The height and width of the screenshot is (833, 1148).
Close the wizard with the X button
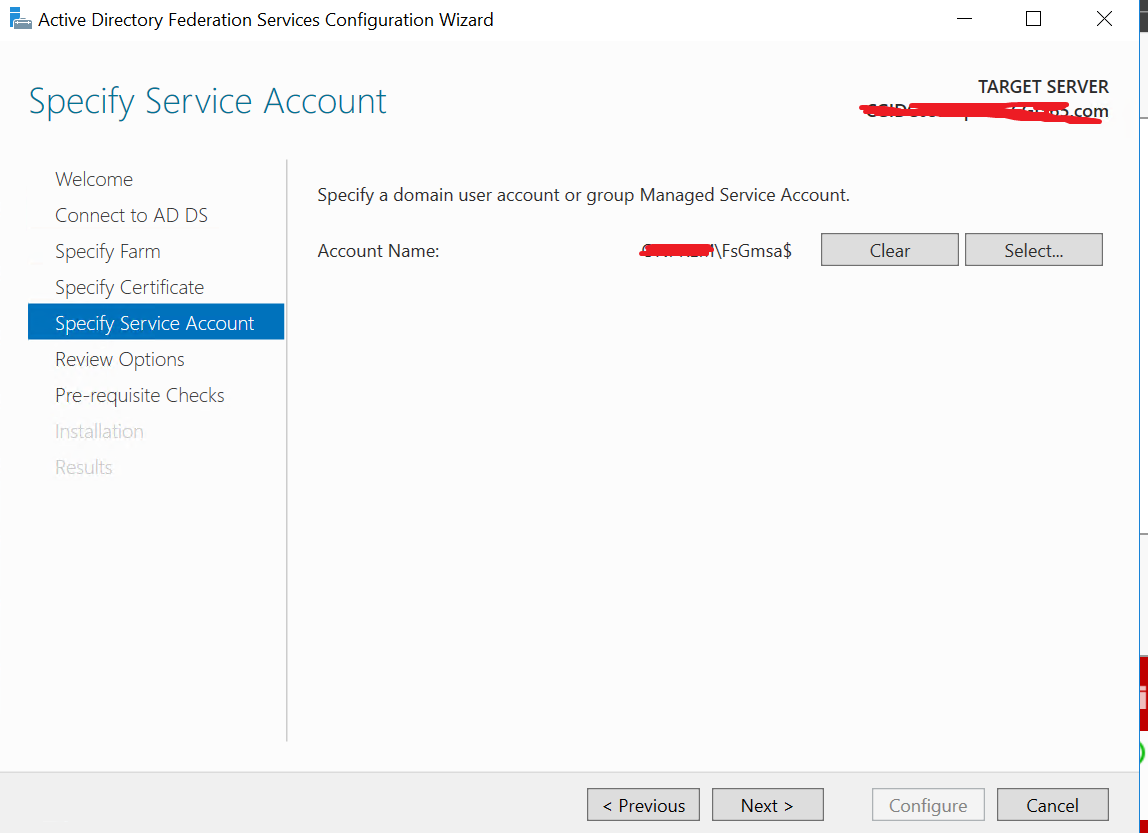[x=1104, y=19]
